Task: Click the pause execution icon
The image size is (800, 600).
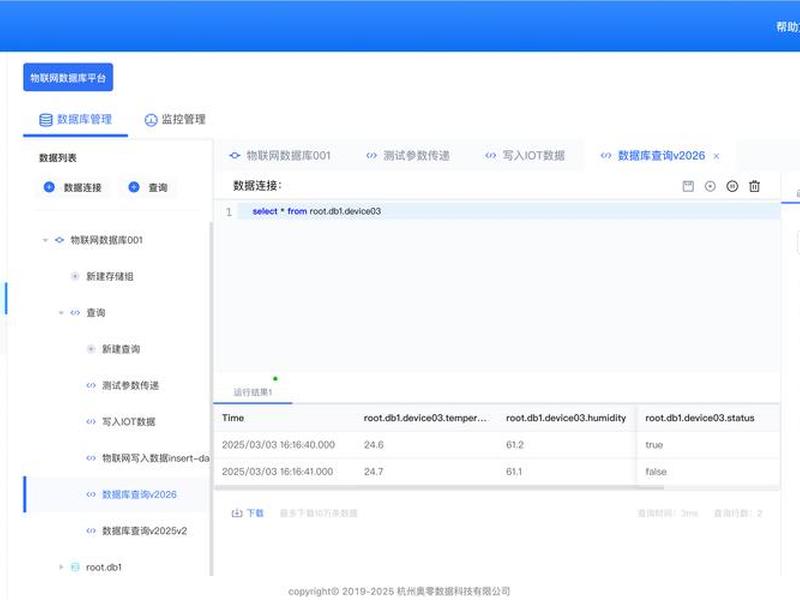Action: point(732,186)
